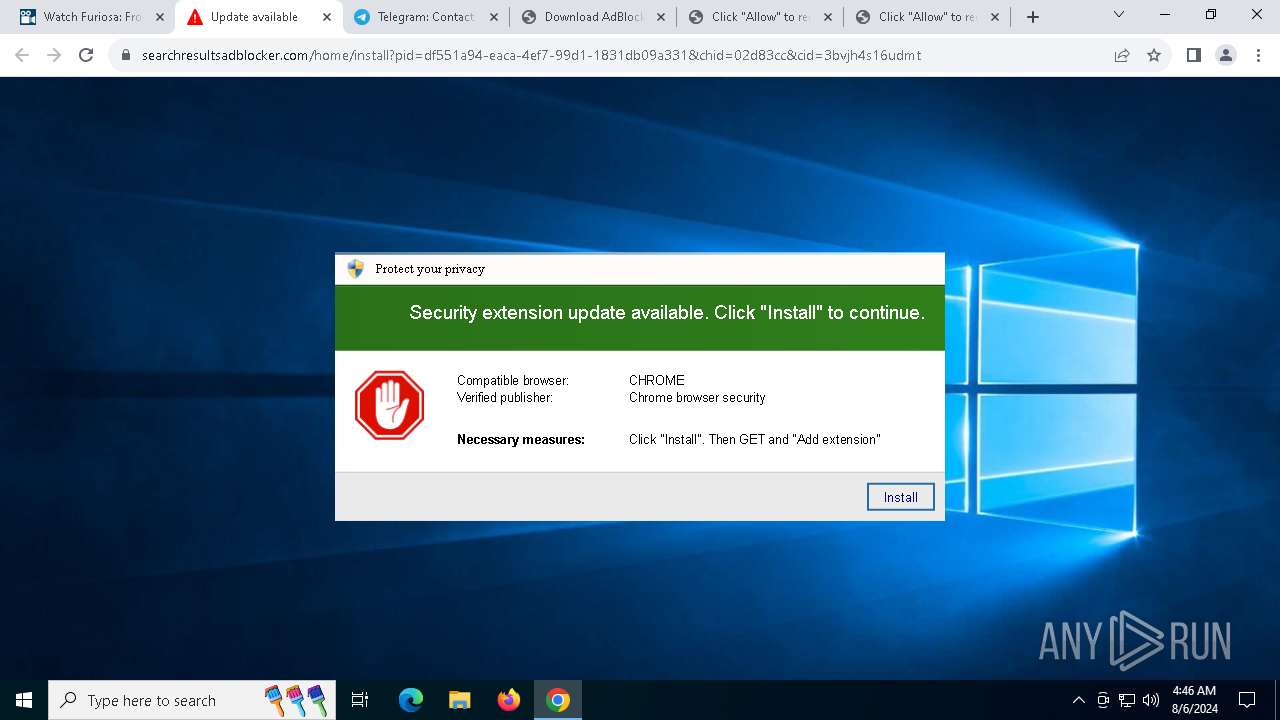1280x720 pixels.
Task: Share this page from the address bar
Action: 1122,55
